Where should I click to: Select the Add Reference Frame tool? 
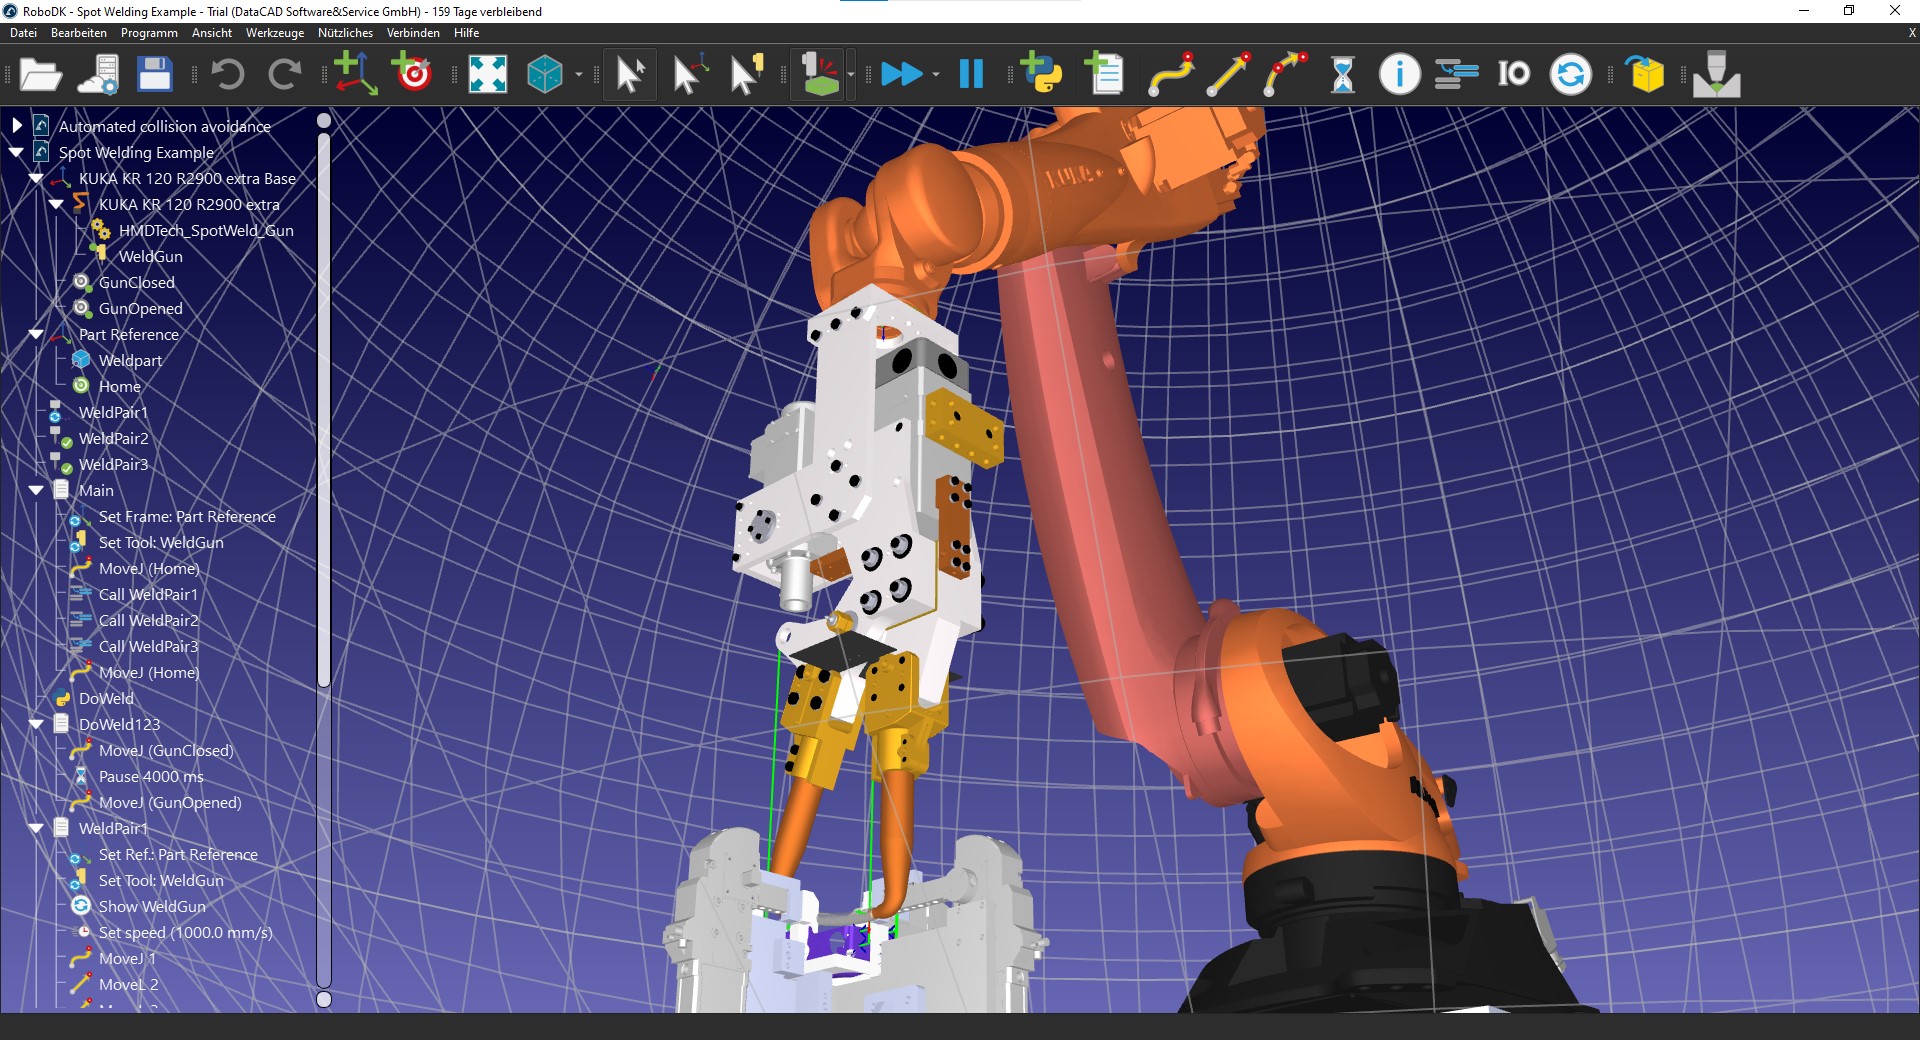355,74
